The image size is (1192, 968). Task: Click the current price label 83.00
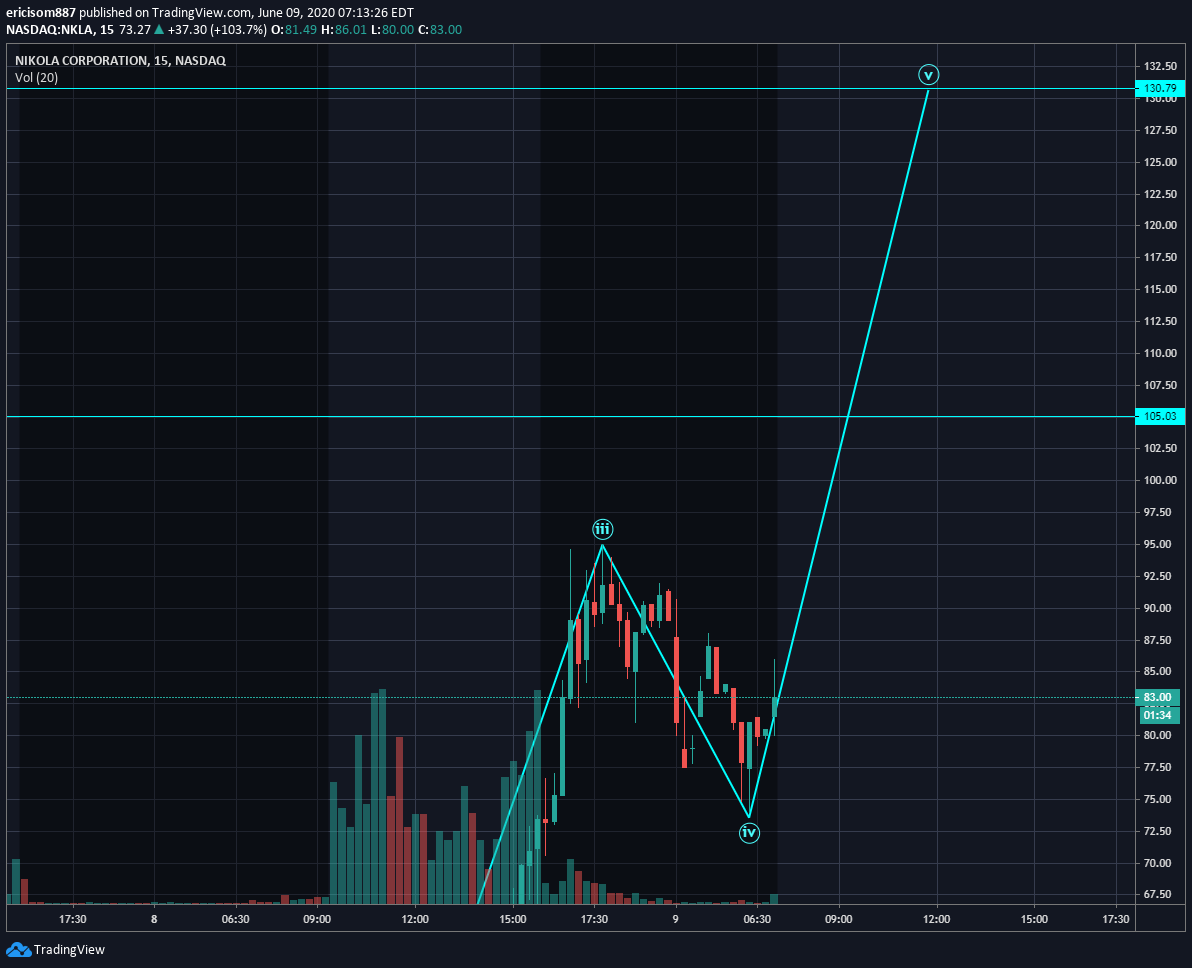pyautogui.click(x=1157, y=697)
